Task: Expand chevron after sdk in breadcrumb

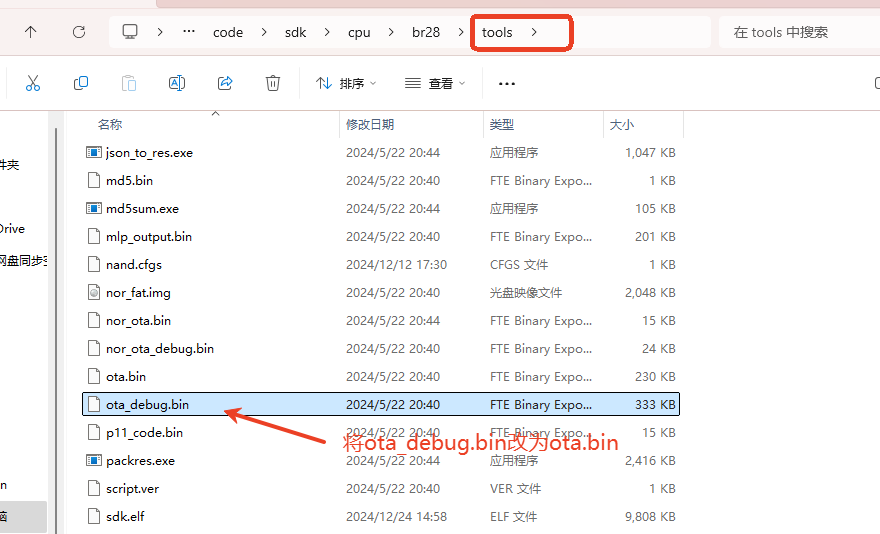Action: point(327,33)
